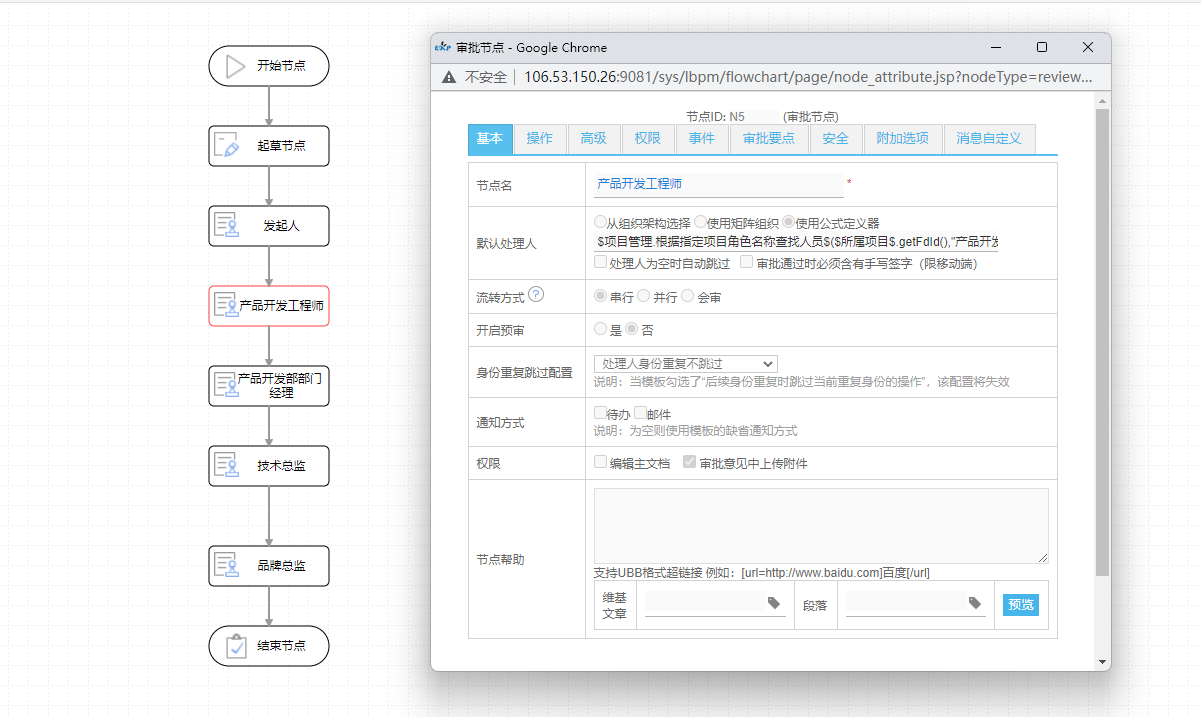
Task: Click the clipboard check icon in 结束节点
Action: pyautogui.click(x=236, y=646)
